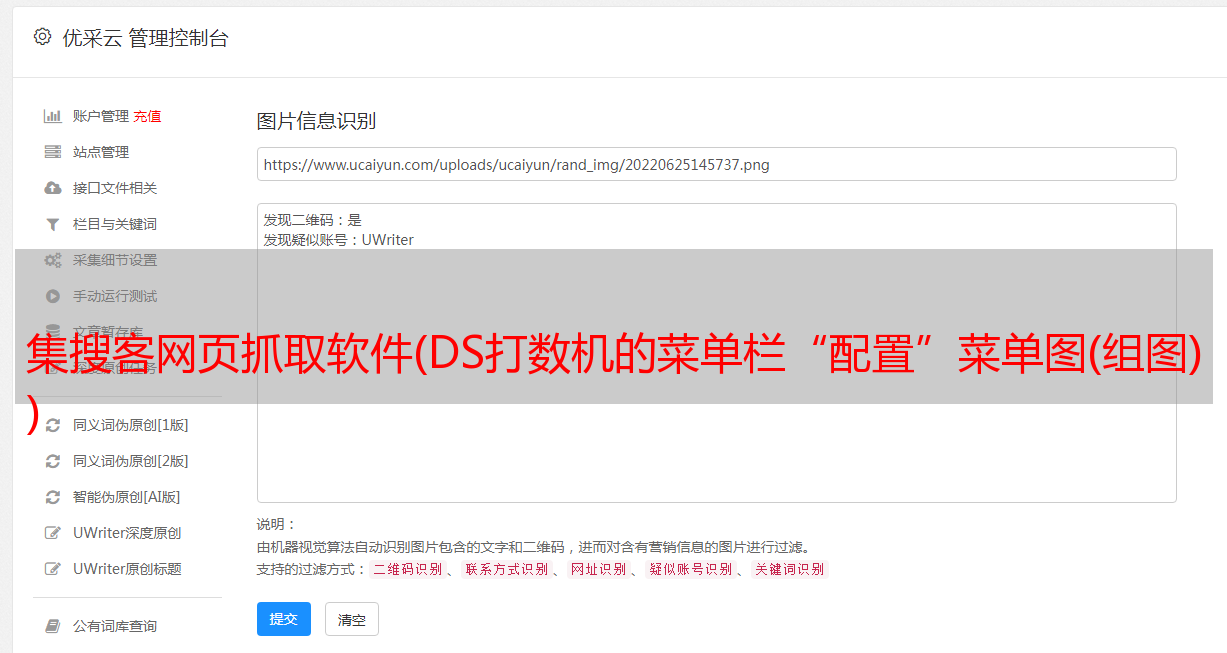Open 同义词伪原创[1版] tool
The height and width of the screenshot is (653, 1227).
click(130, 425)
